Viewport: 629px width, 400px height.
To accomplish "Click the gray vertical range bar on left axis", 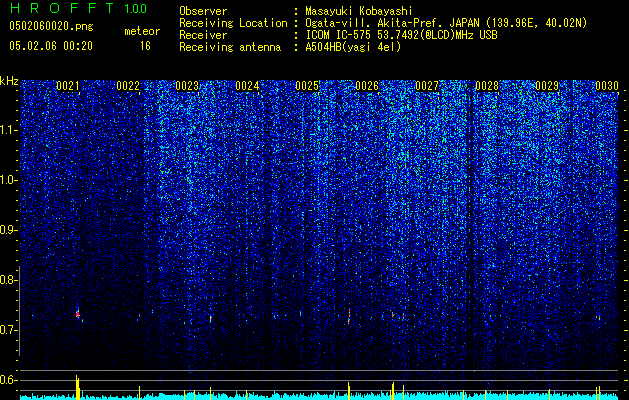I will click(19, 311).
